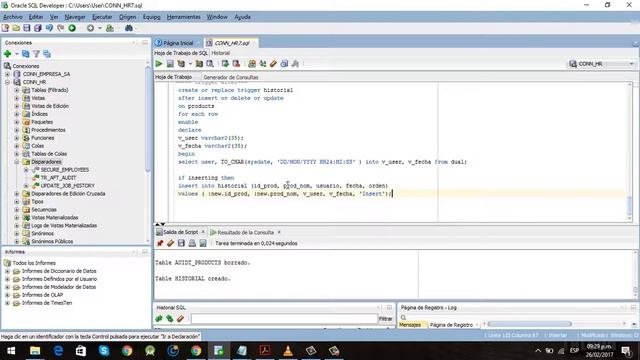The width and height of the screenshot is (640, 360).
Task: Select the Mensajes tab in log panel
Action: pos(410,325)
